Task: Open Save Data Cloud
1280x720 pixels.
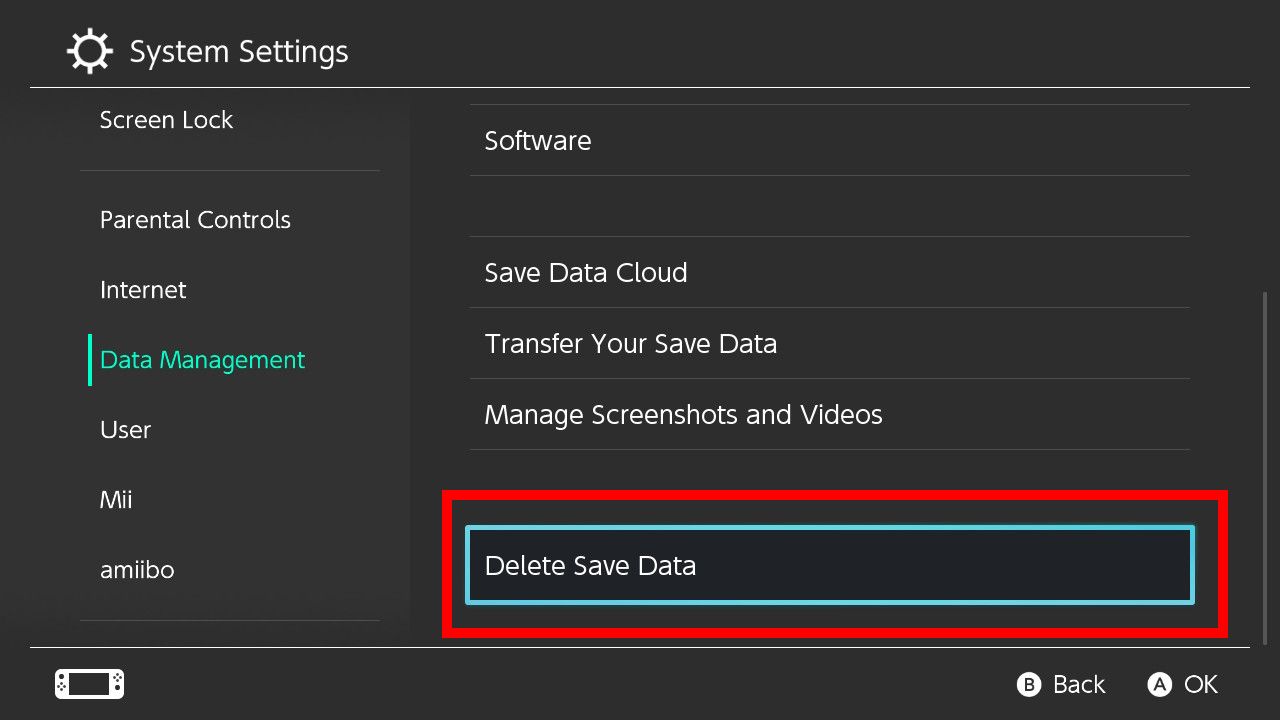Action: (586, 273)
